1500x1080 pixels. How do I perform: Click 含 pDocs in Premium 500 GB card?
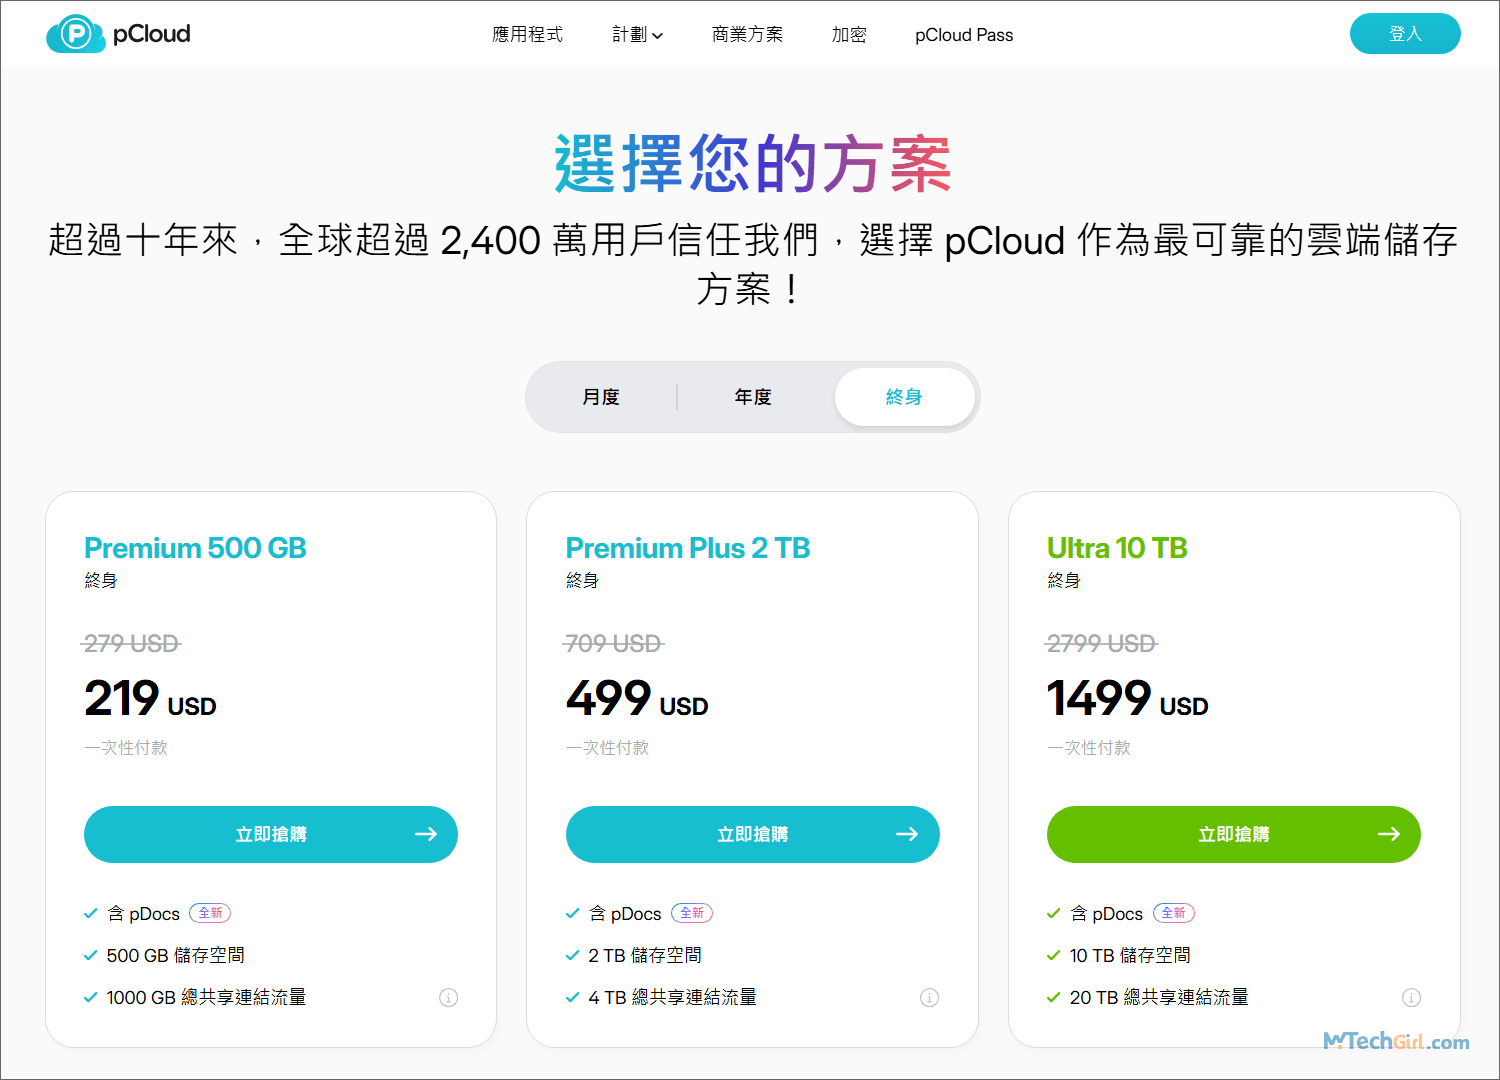(x=143, y=914)
